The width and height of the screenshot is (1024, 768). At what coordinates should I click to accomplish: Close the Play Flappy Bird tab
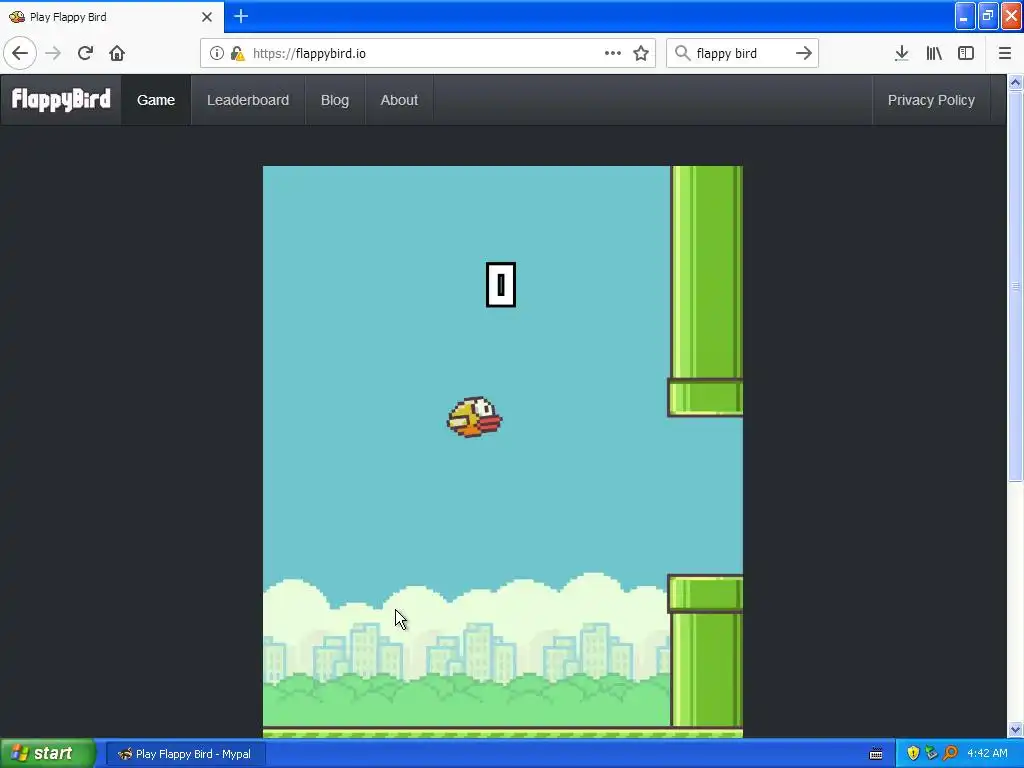tap(207, 17)
